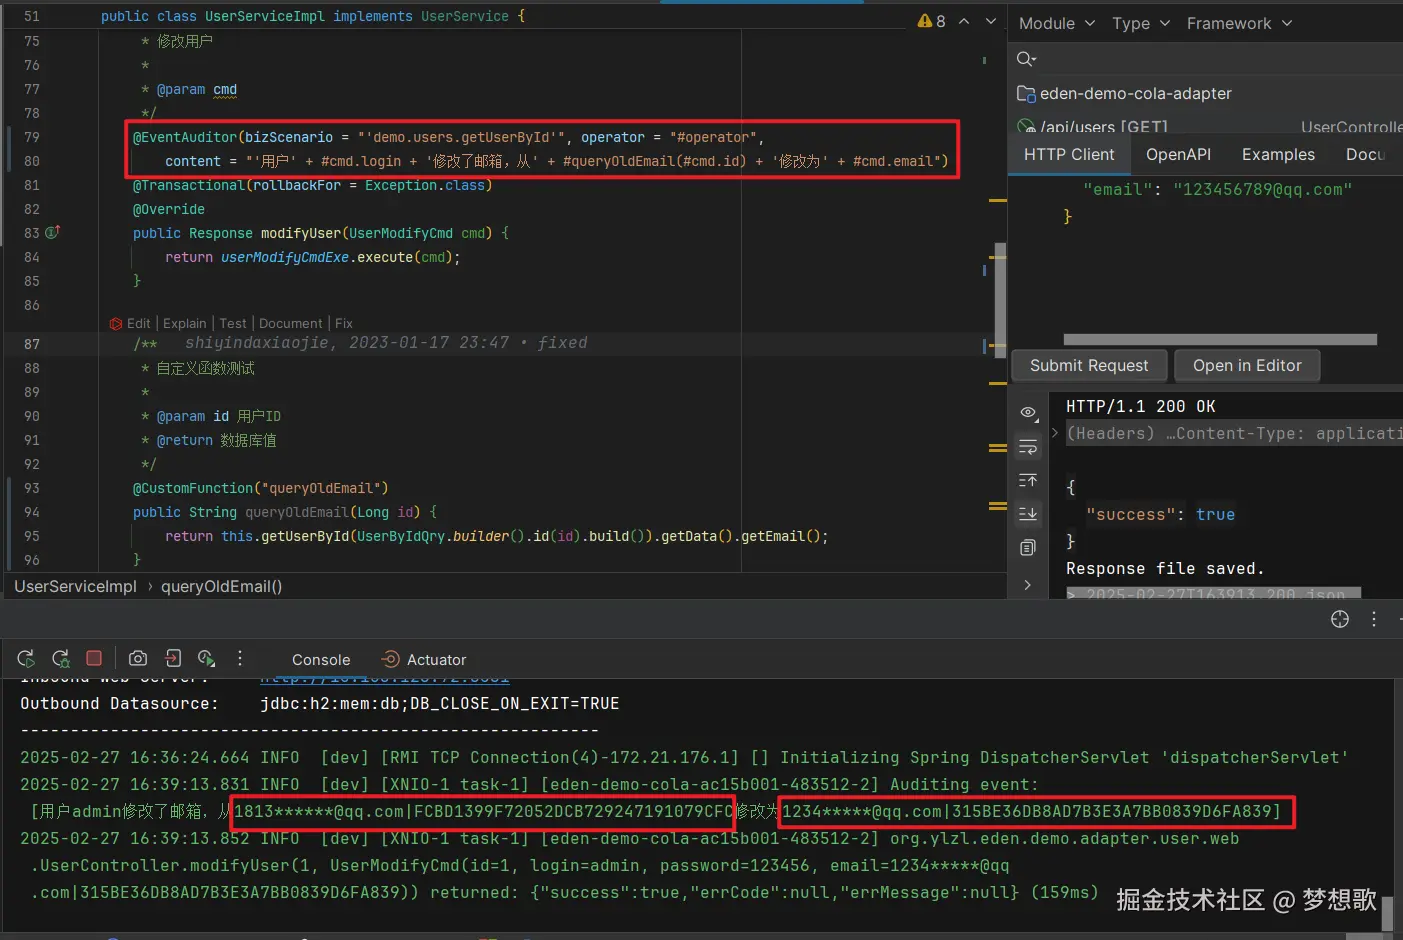Image resolution: width=1403 pixels, height=940 pixels.
Task: Open endpoints panel three-dot options menu
Action: (x=1374, y=619)
